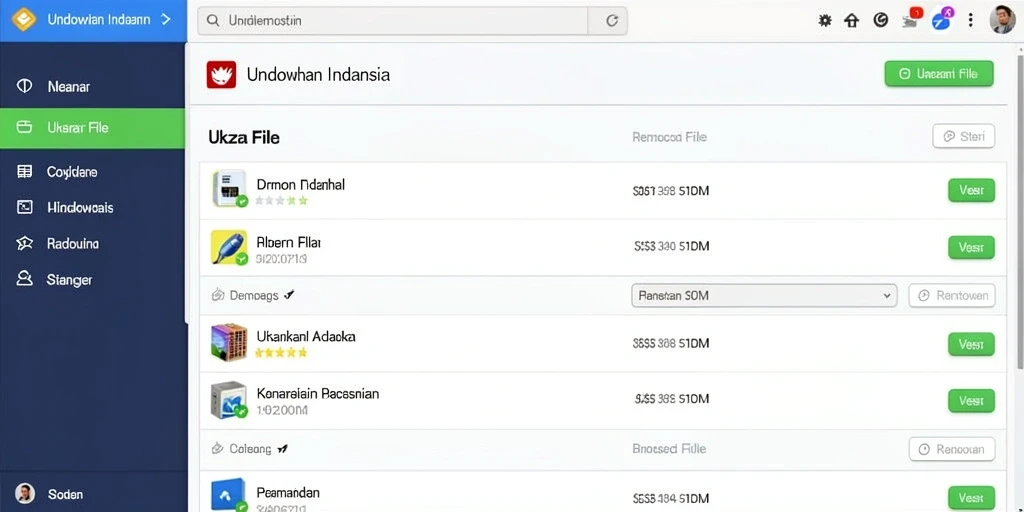Expand the Undowhan Indaann header chevron
Image resolution: width=1024 pixels, height=512 pixels.
pyautogui.click(x=165, y=20)
